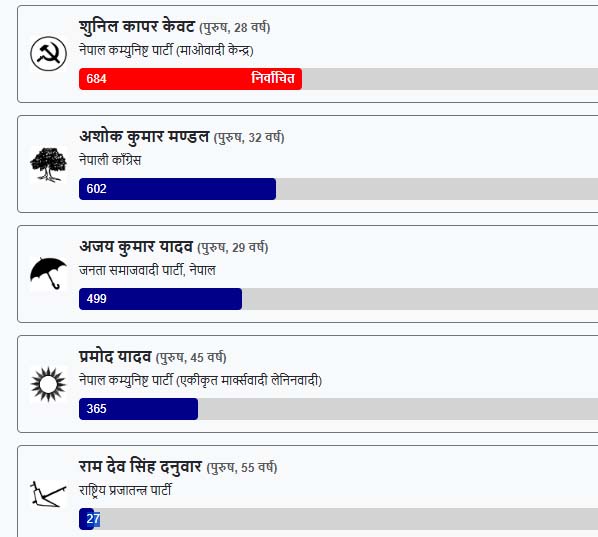Select candidate अजय कुमार यादव name
The image size is (598, 537).
tap(136, 247)
